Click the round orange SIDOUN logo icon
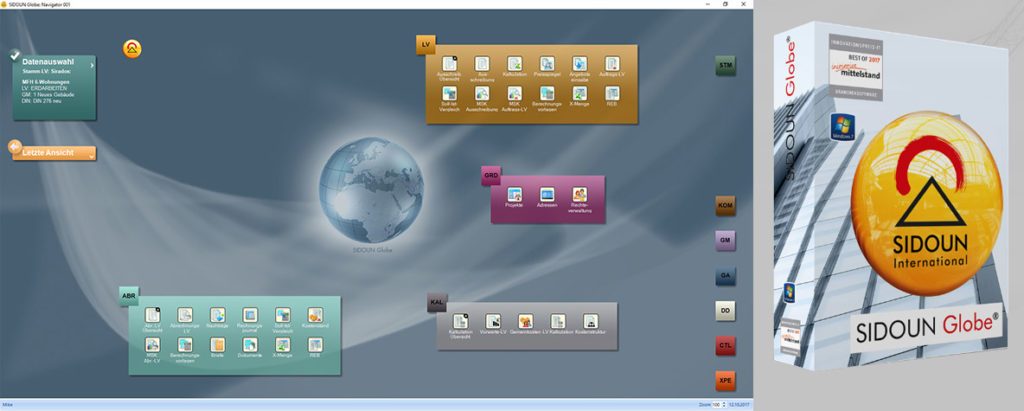This screenshot has height=411, width=1024. (x=132, y=48)
